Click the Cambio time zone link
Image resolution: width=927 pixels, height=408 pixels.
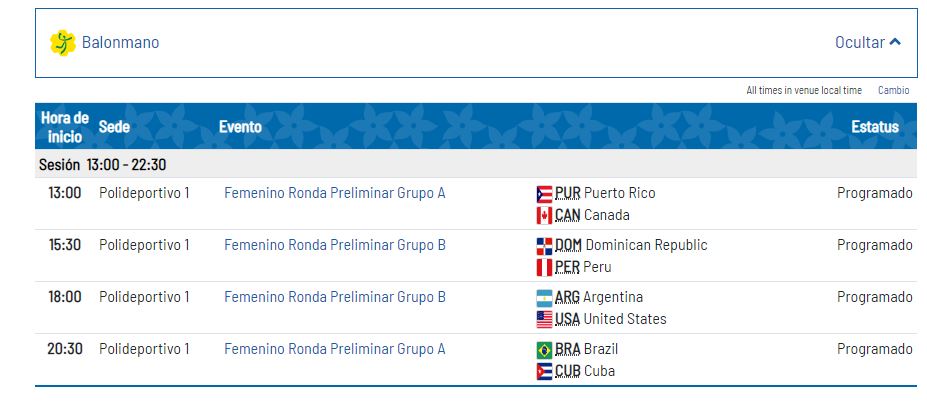pos(893,90)
